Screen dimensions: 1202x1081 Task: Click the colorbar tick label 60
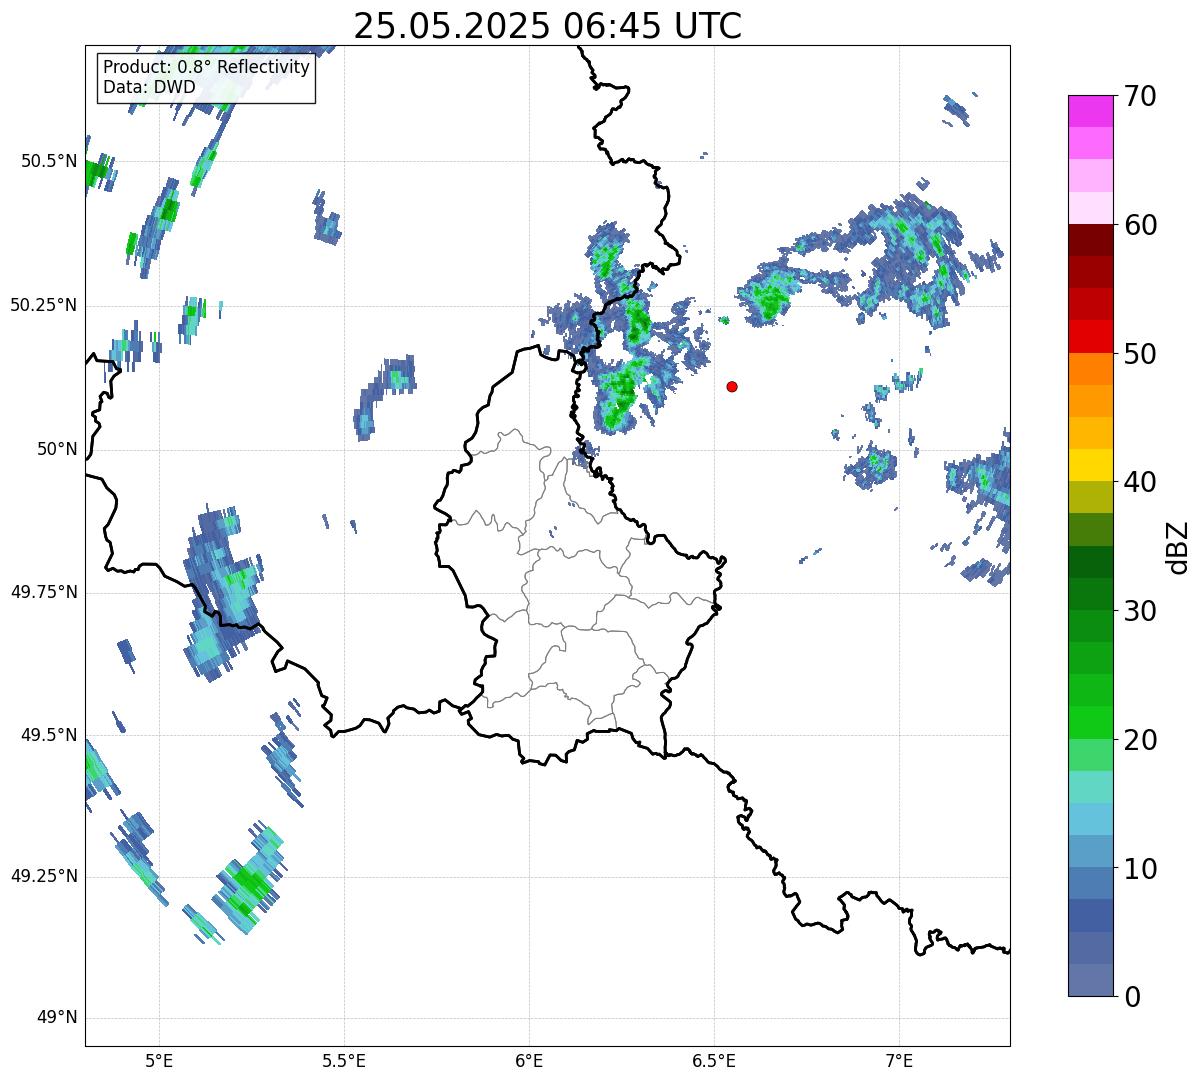tap(1139, 225)
